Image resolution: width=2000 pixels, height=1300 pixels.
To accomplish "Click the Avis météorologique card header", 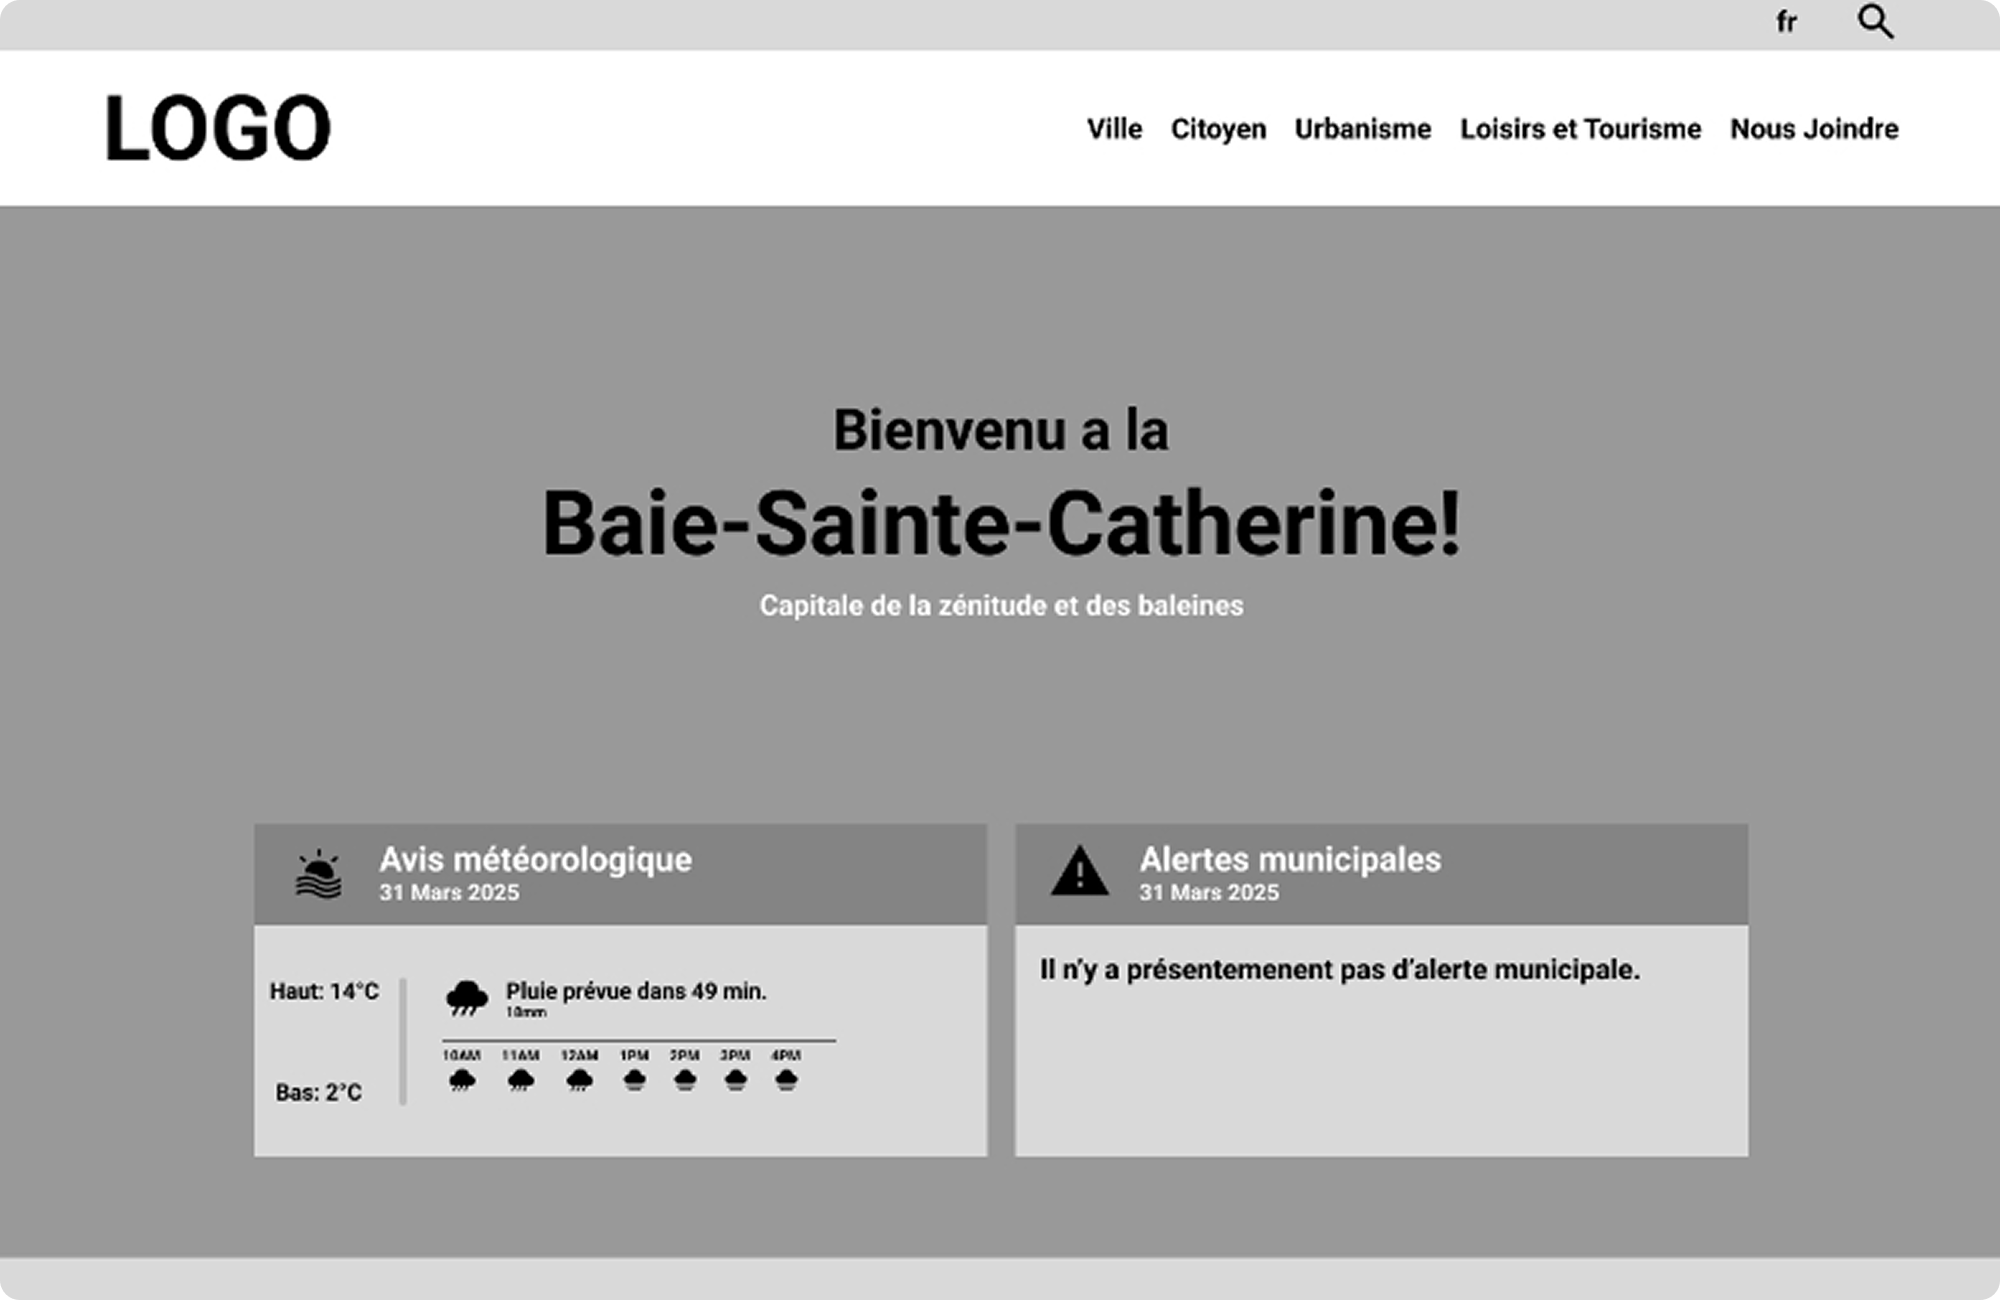I will (535, 860).
